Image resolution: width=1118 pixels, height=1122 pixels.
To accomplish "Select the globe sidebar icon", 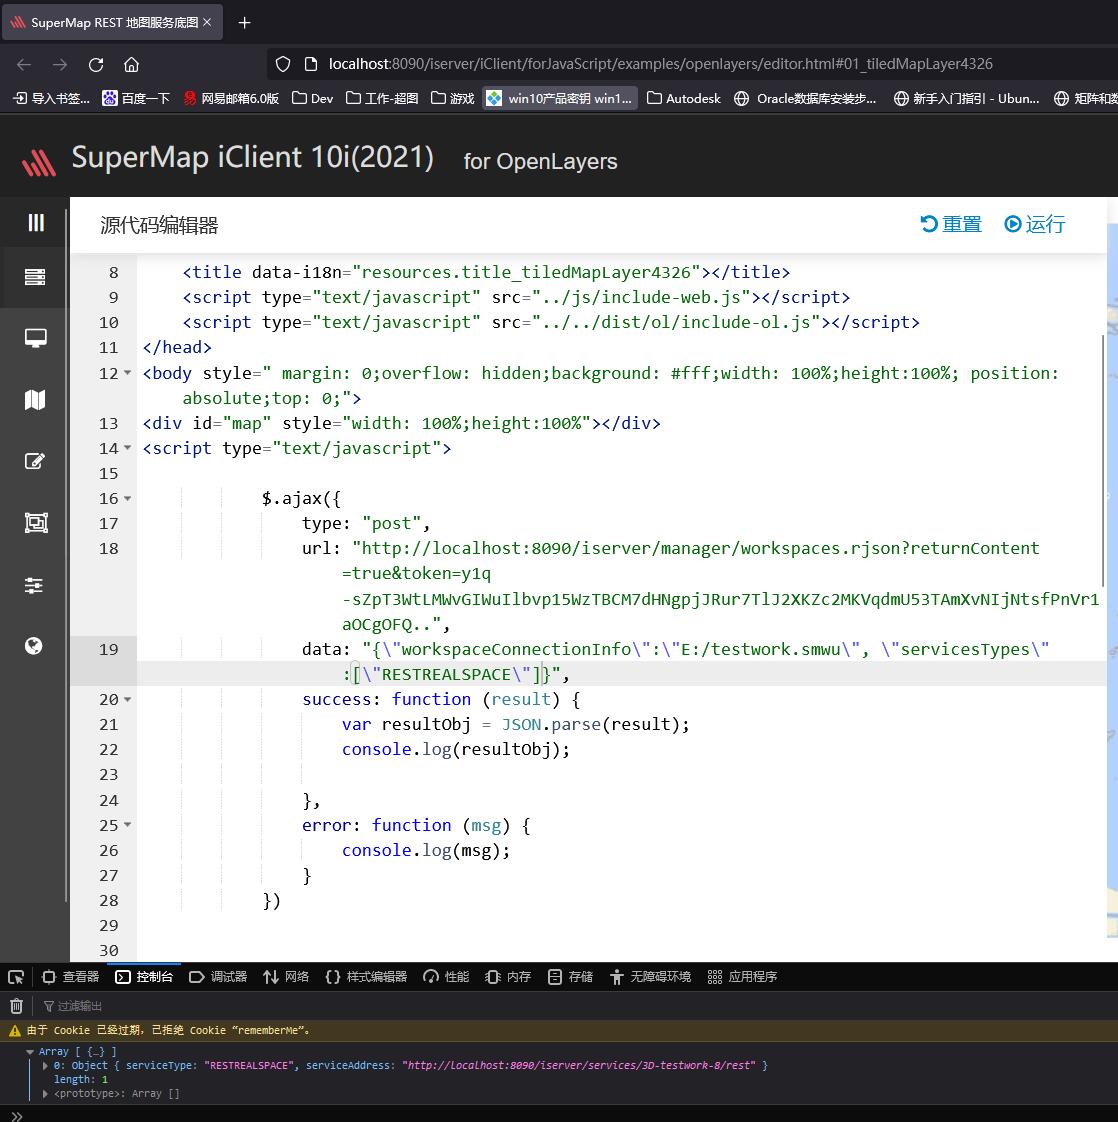I will coord(34,646).
